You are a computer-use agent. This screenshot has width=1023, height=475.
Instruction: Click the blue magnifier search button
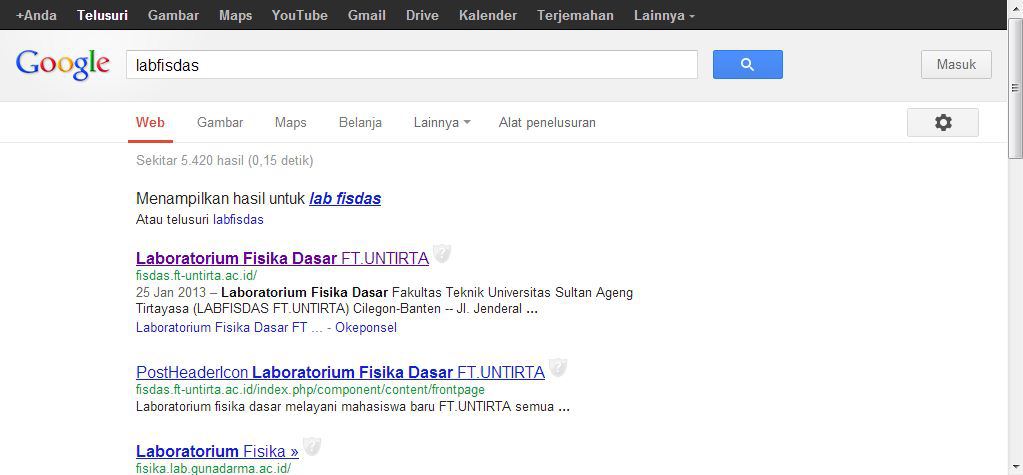point(748,65)
